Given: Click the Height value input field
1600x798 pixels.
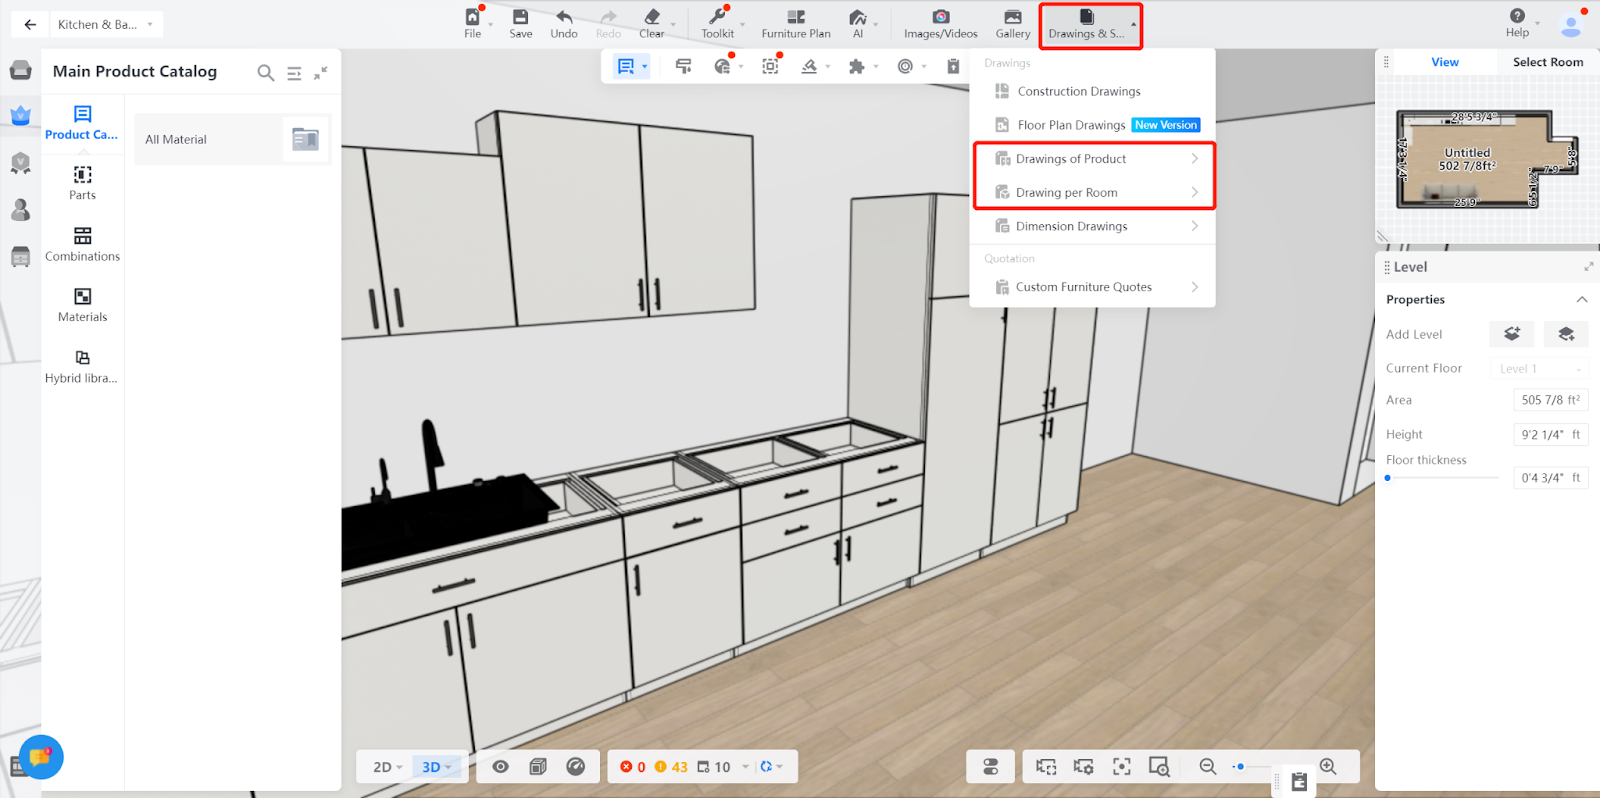Looking at the screenshot, I should 1549,435.
